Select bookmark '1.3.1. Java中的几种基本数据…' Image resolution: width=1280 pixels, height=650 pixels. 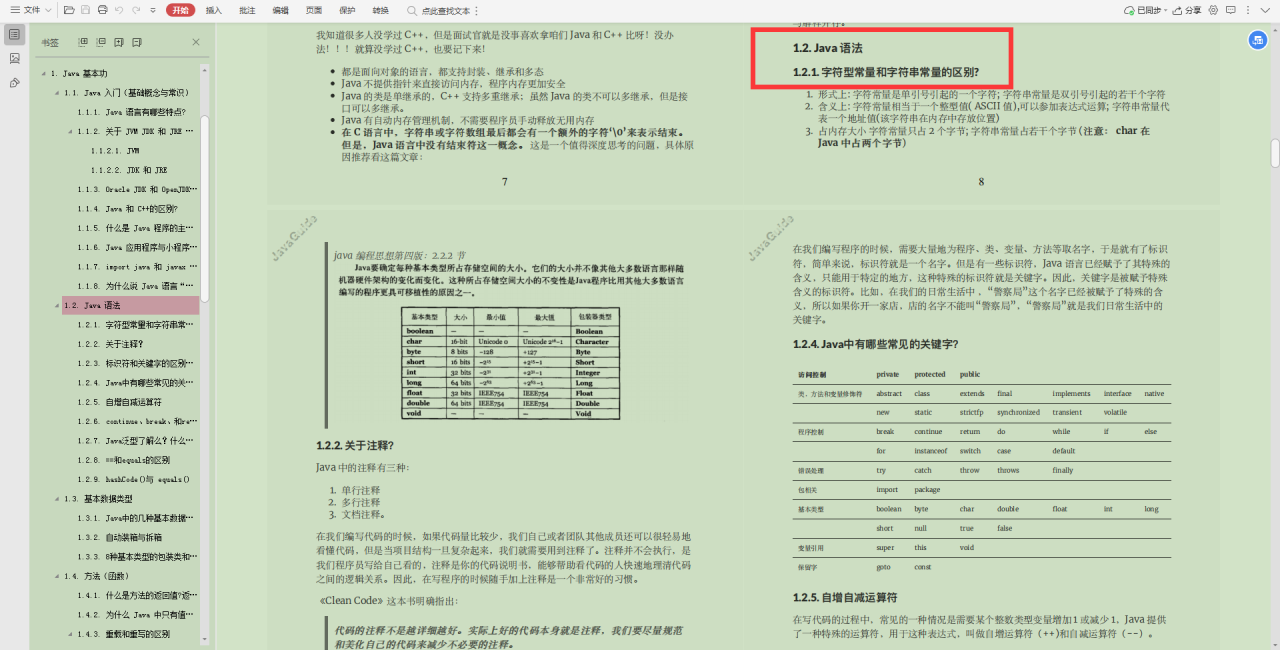click(x=137, y=518)
